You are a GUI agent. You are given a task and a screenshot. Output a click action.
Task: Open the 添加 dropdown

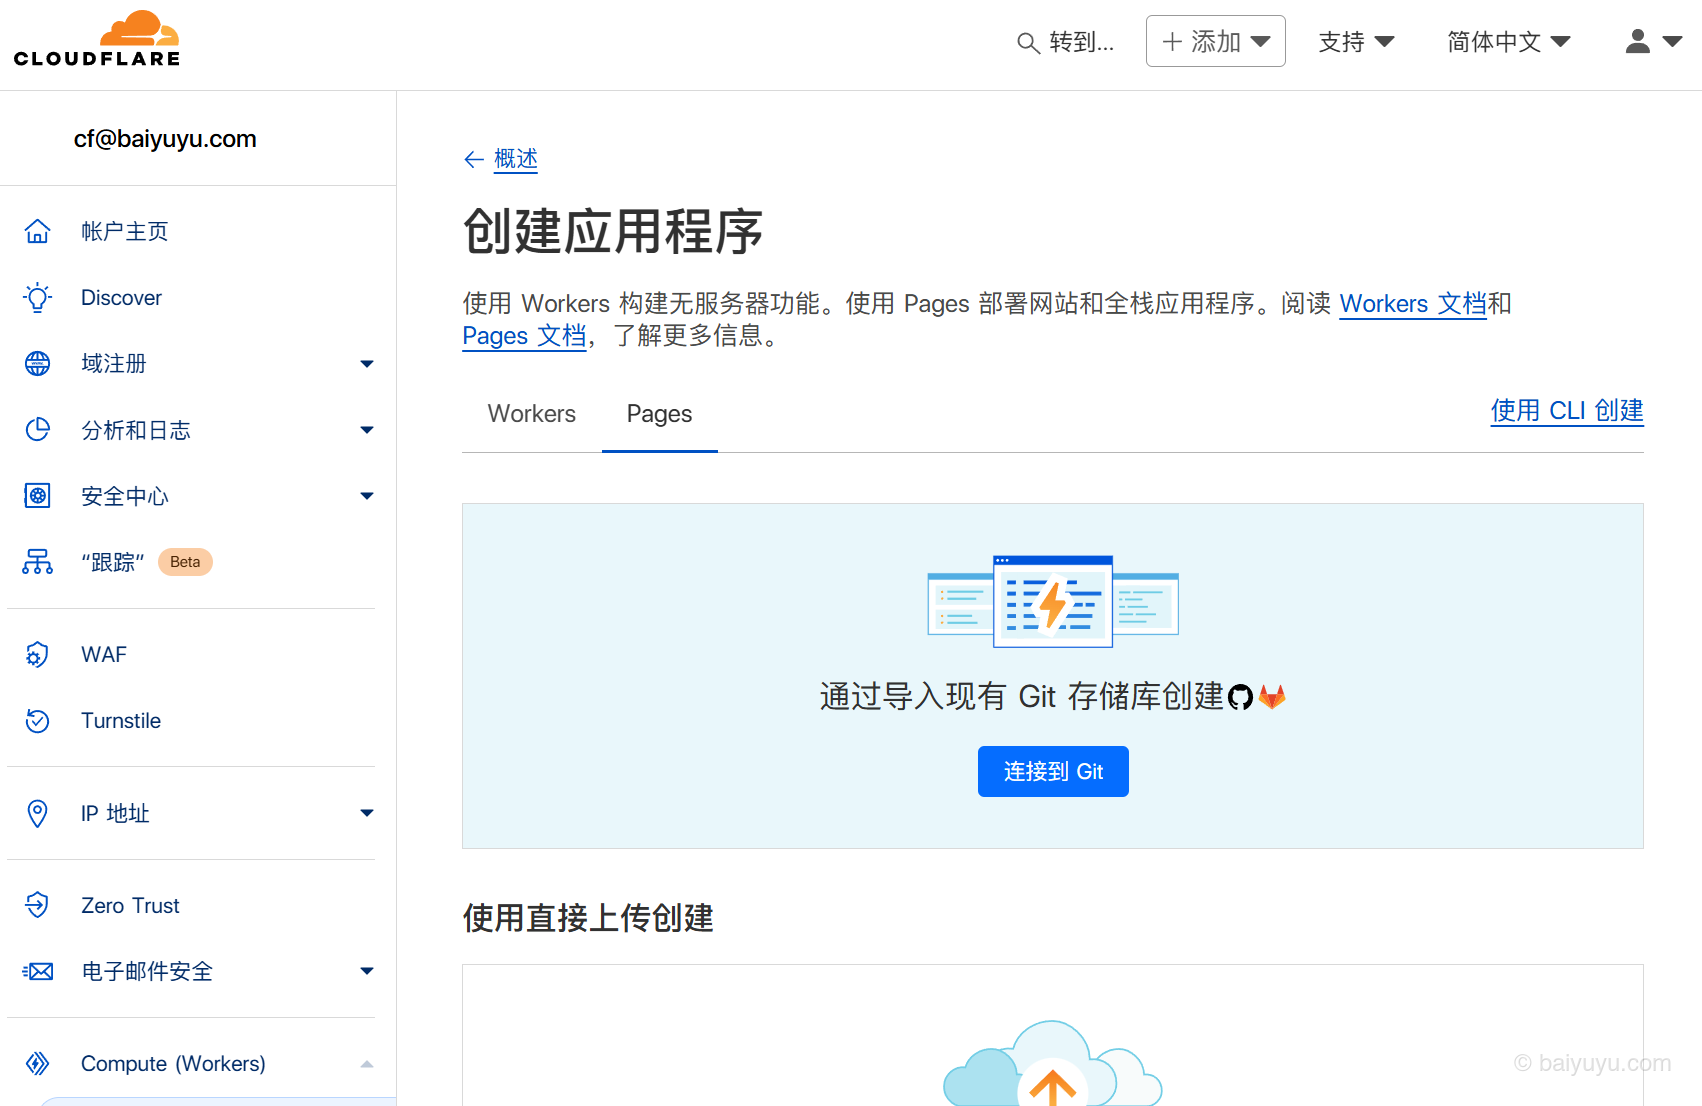click(1215, 41)
